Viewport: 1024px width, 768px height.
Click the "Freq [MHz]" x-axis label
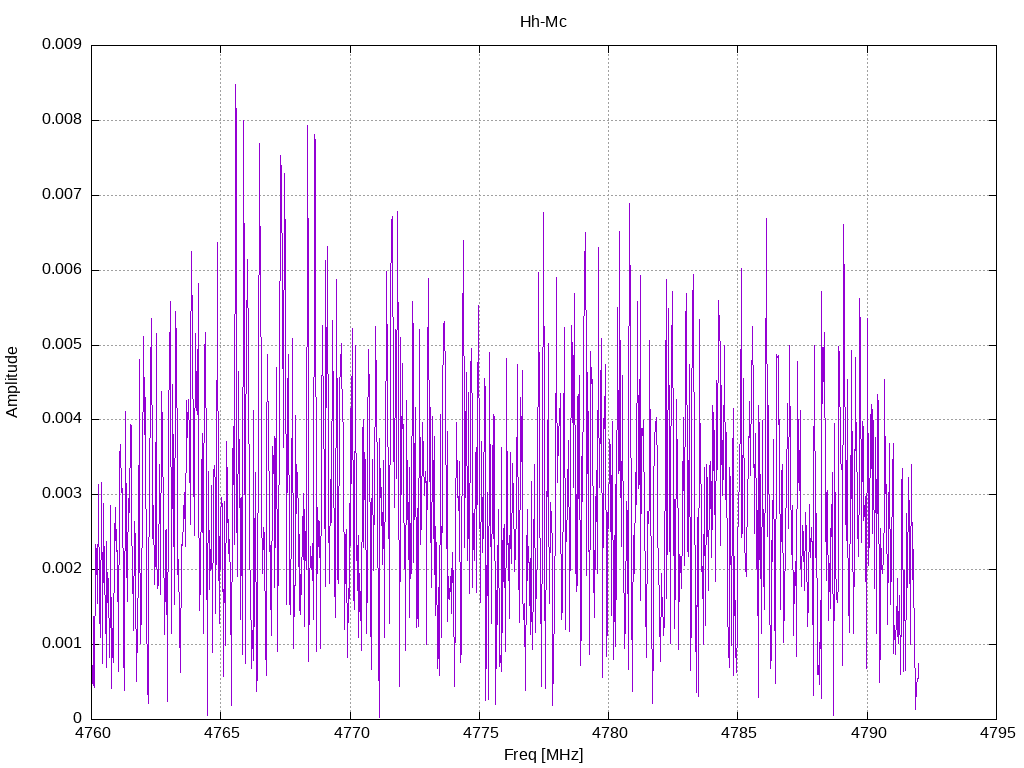click(543, 755)
